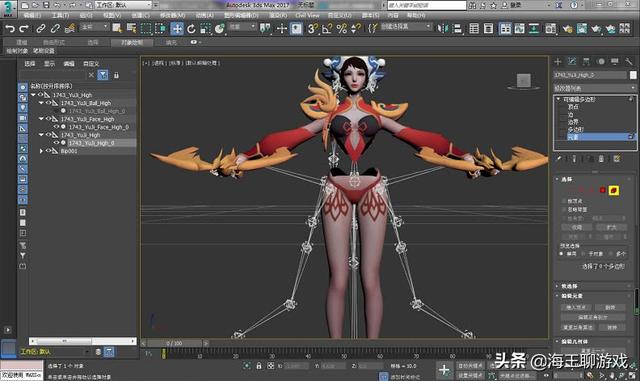This screenshot has width=640, height=381.
Task: Toggle eye visibility of 1743_YuJi_Face_High
Action: [48, 119]
